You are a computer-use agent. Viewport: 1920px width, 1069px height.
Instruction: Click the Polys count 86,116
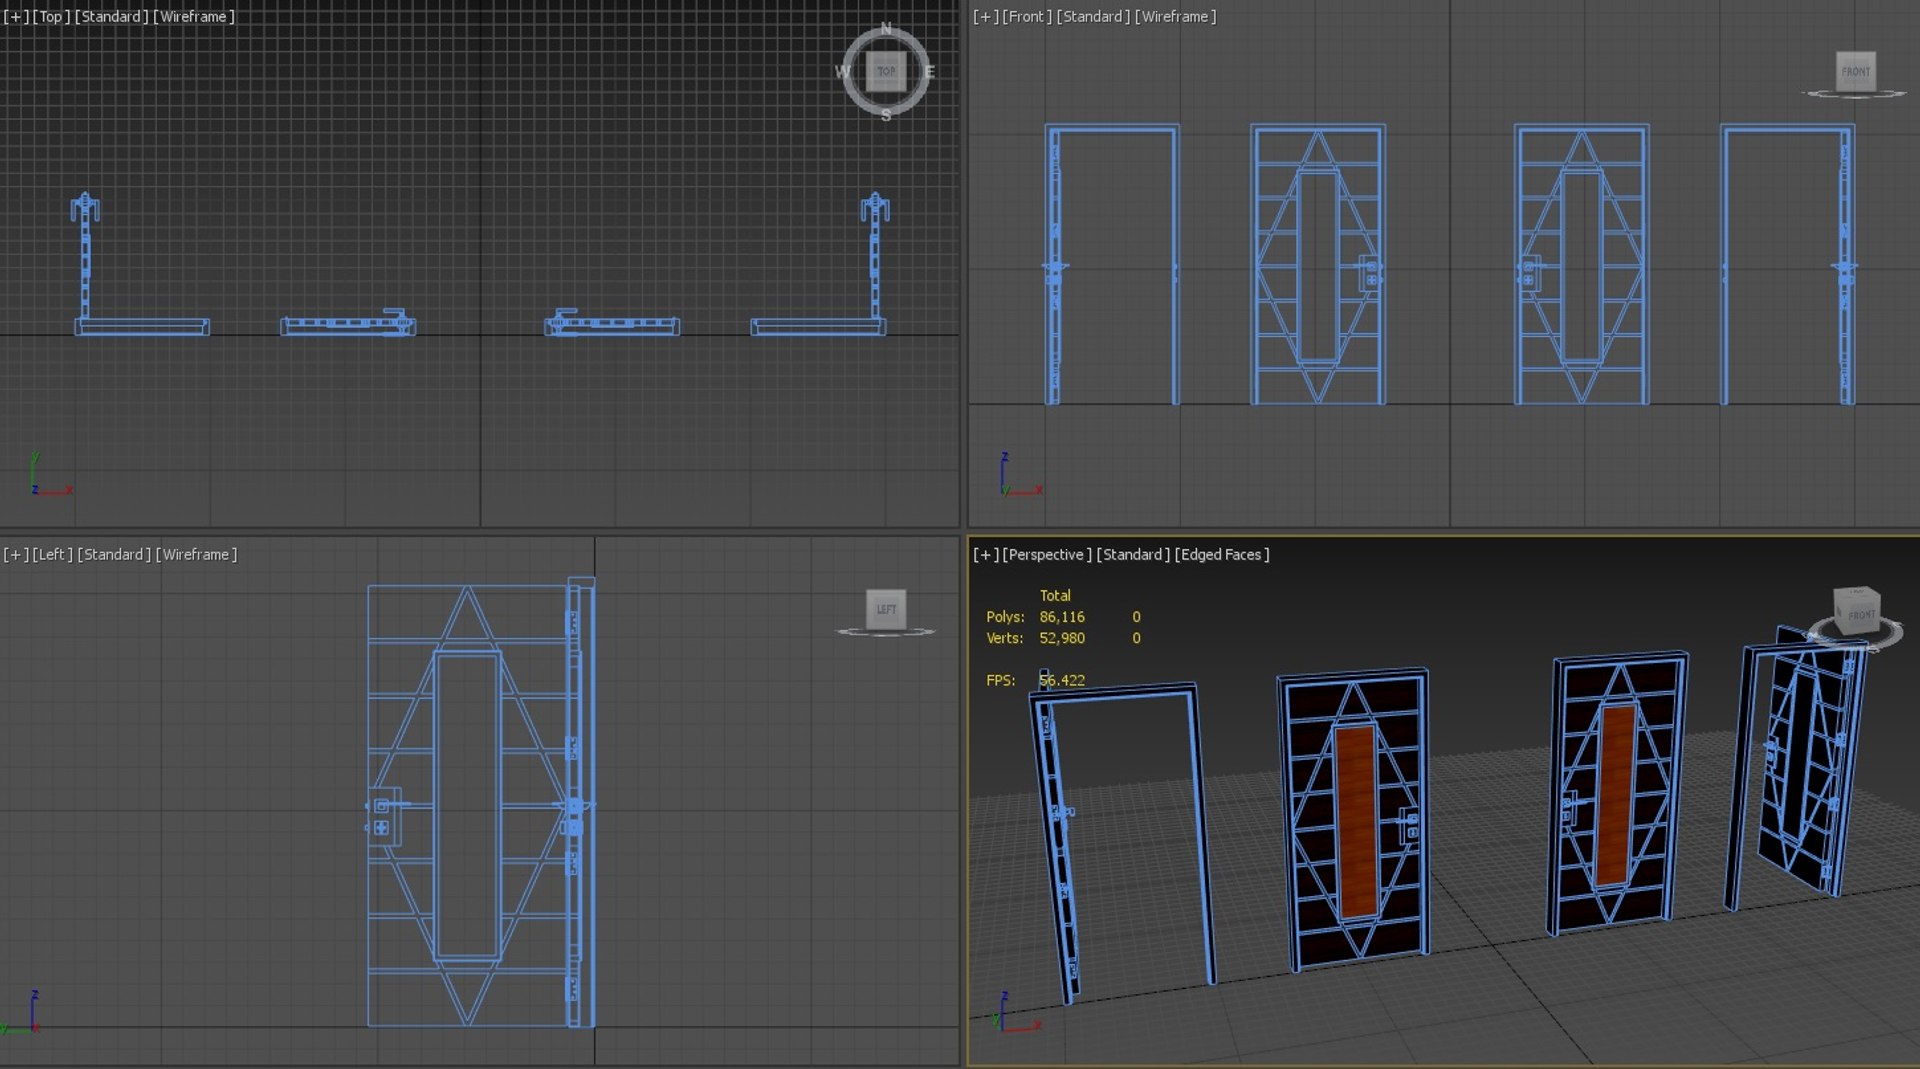(x=1062, y=617)
